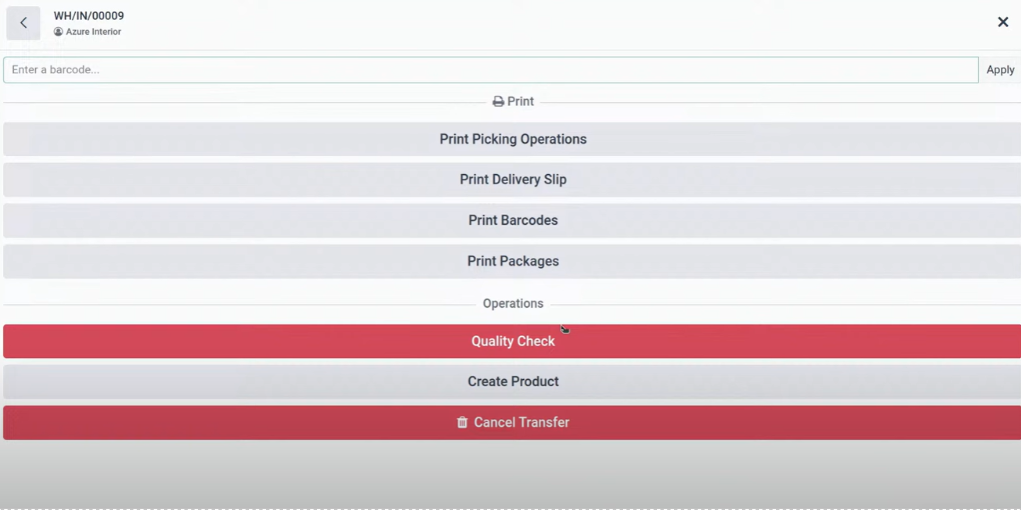Click Print Barcodes option
The image size is (1021, 510).
pyautogui.click(x=512, y=220)
